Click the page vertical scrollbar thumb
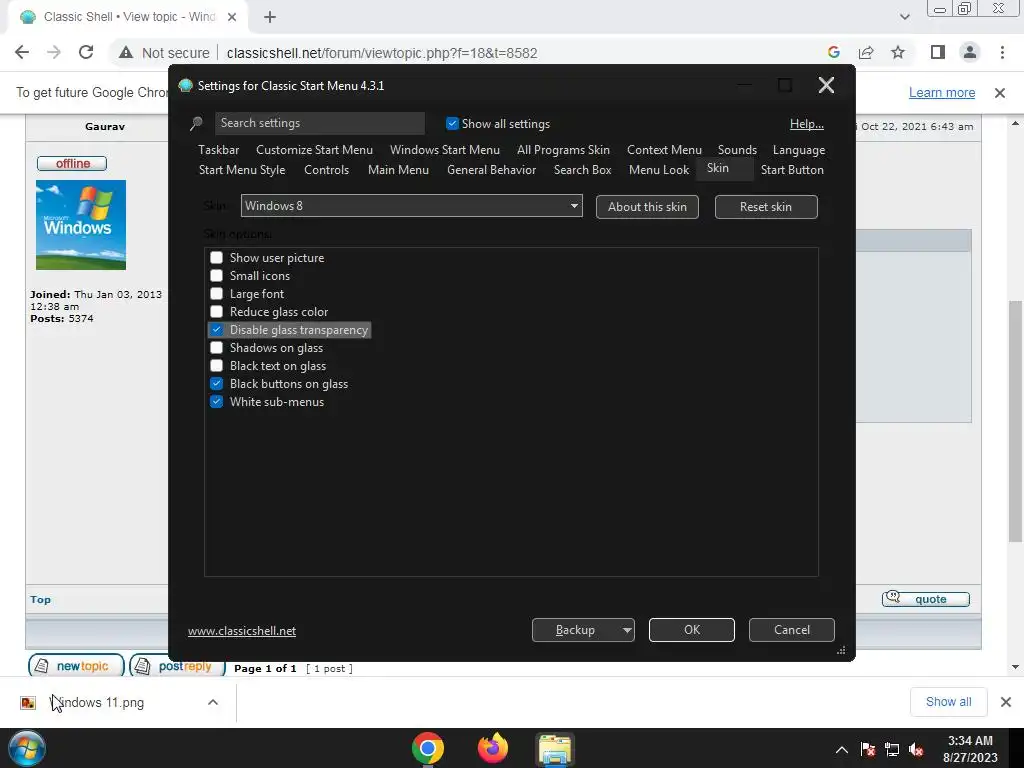1024x768 pixels. tap(1016, 422)
